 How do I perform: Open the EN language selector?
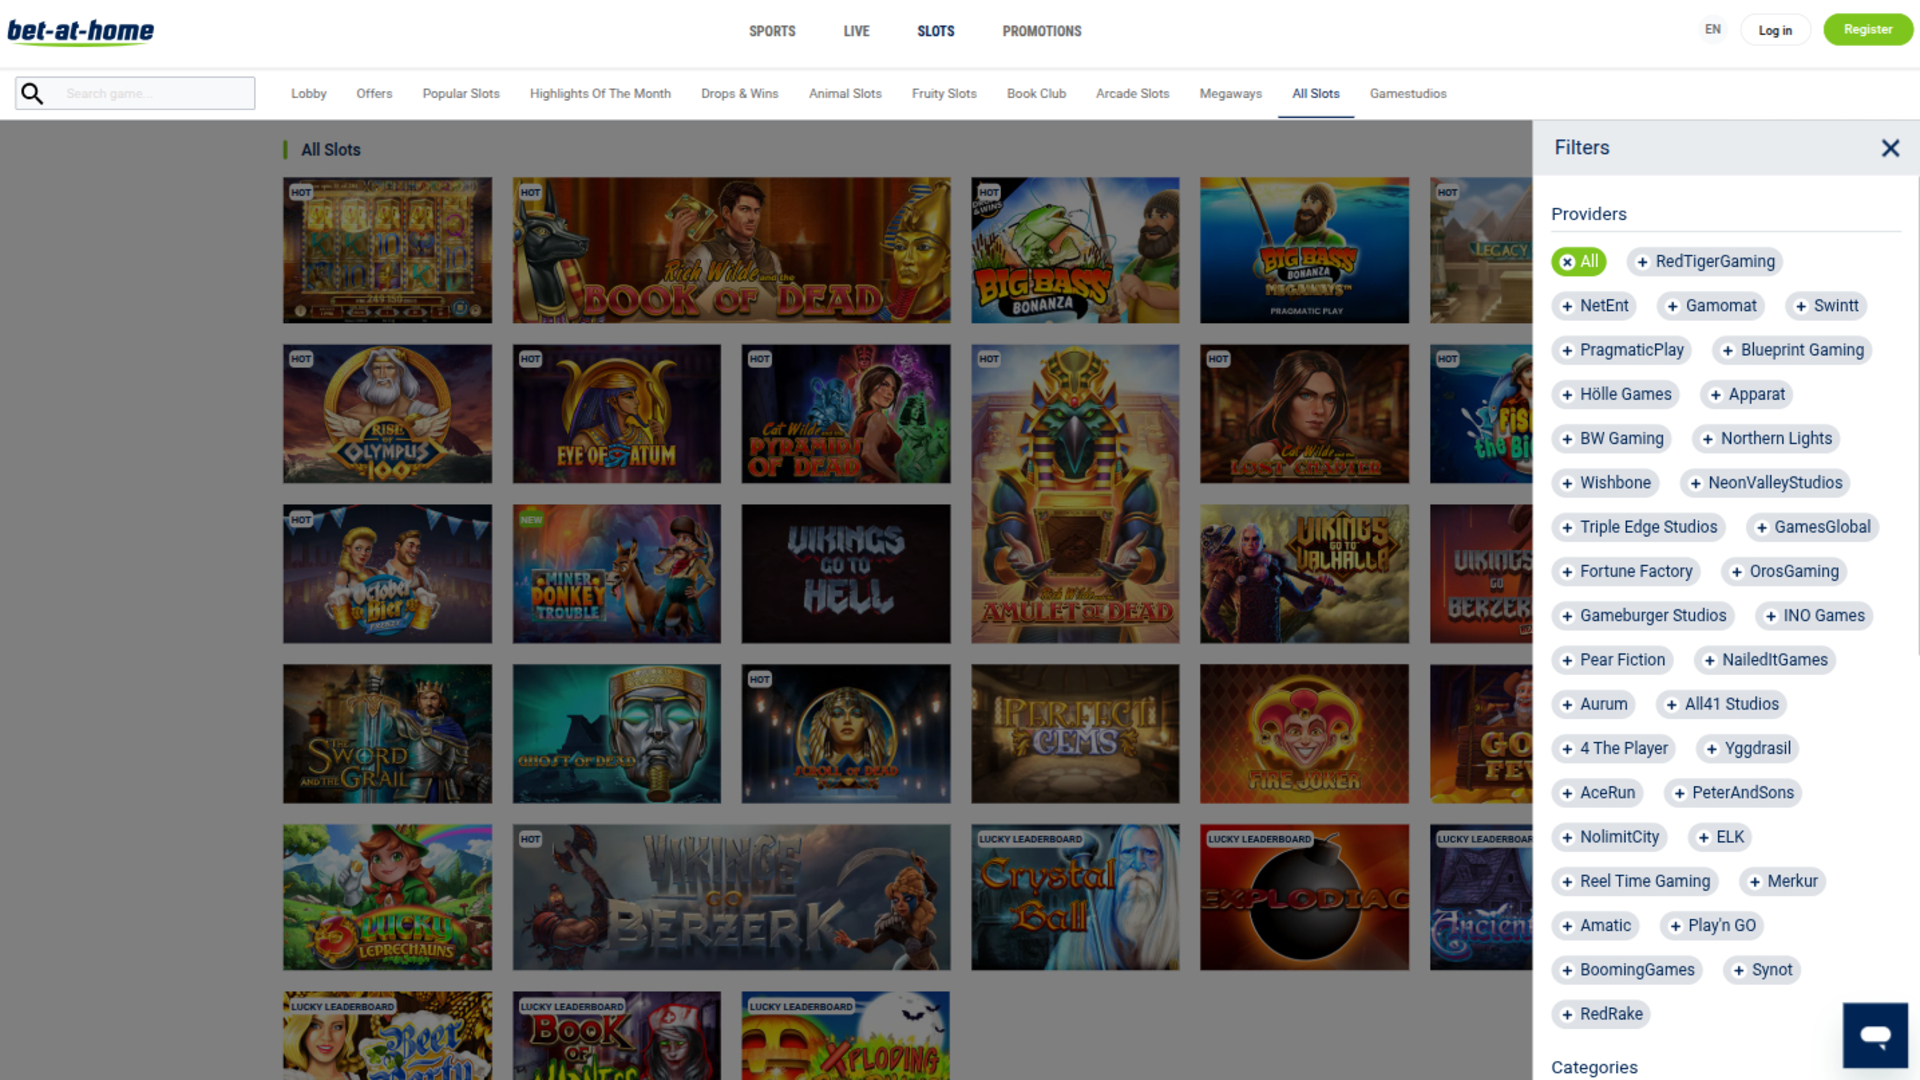(1712, 29)
